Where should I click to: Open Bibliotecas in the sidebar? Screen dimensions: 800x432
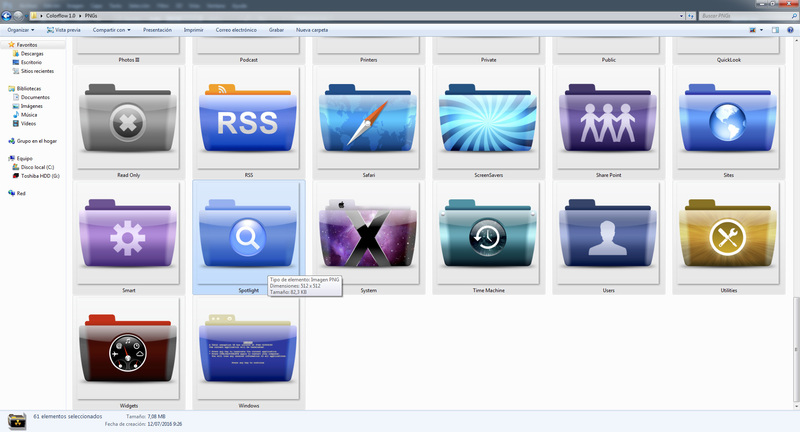[24, 88]
